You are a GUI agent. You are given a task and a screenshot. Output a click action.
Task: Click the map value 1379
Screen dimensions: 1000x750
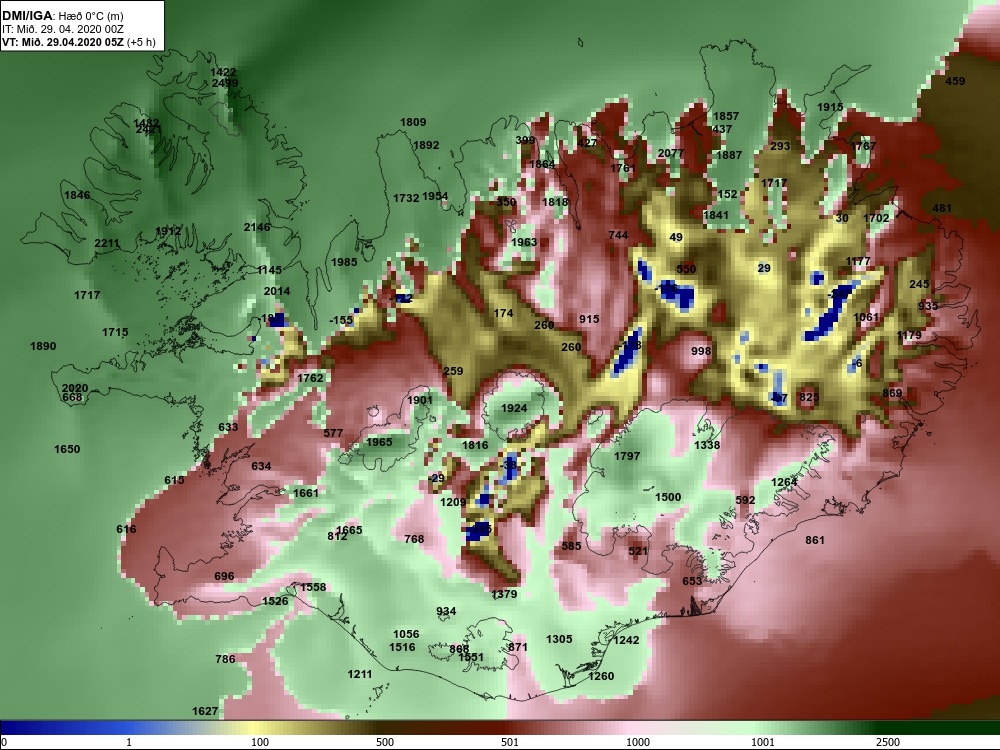click(504, 594)
